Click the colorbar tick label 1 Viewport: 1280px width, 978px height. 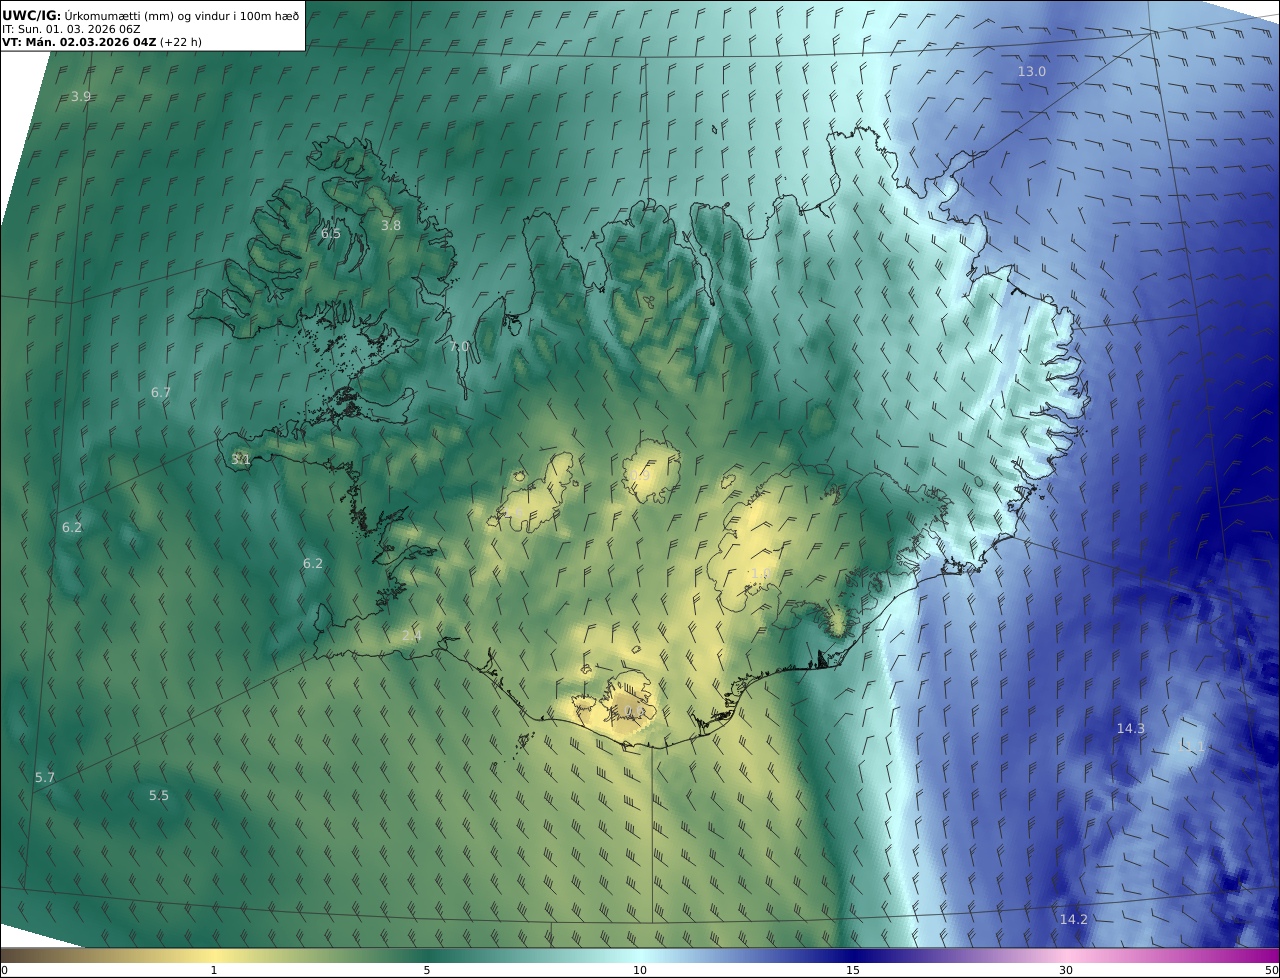pyautogui.click(x=214, y=970)
